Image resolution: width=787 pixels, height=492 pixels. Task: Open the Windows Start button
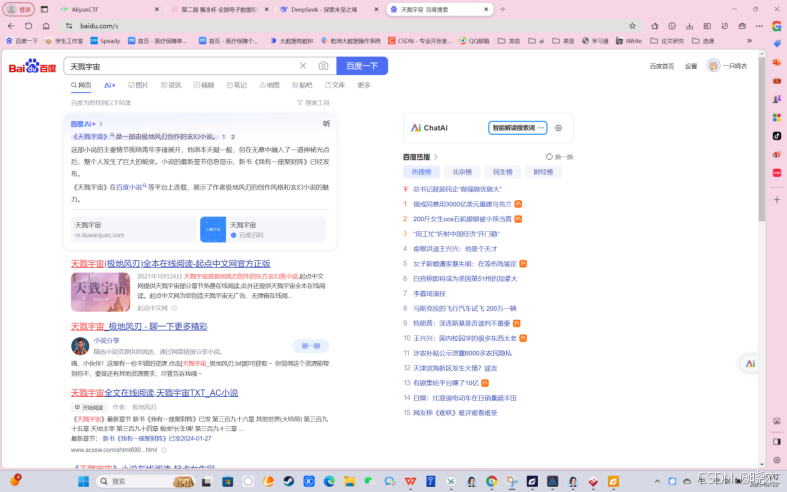point(83,481)
